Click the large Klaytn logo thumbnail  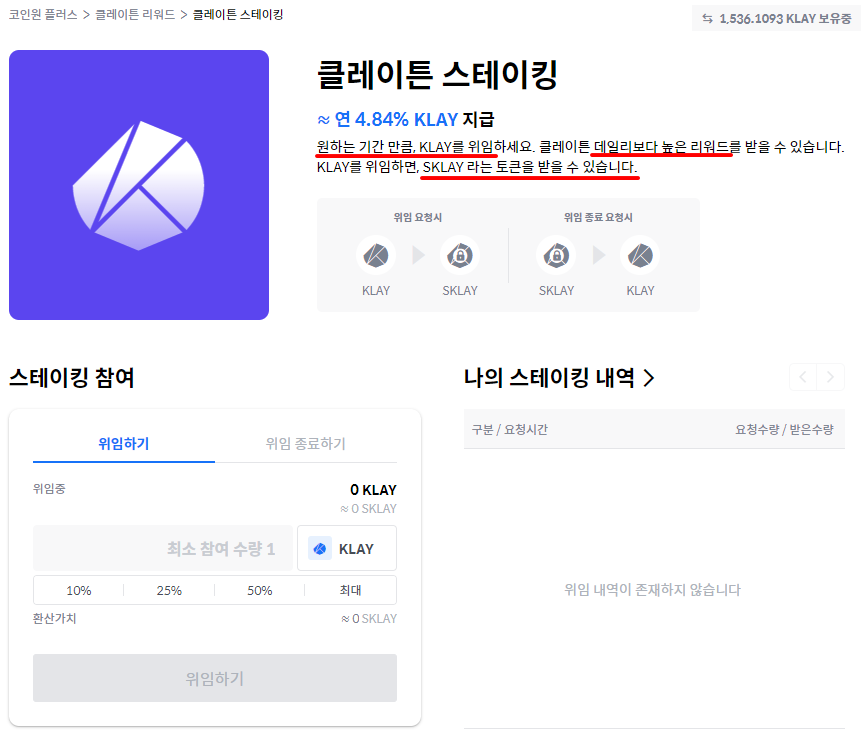[139, 185]
